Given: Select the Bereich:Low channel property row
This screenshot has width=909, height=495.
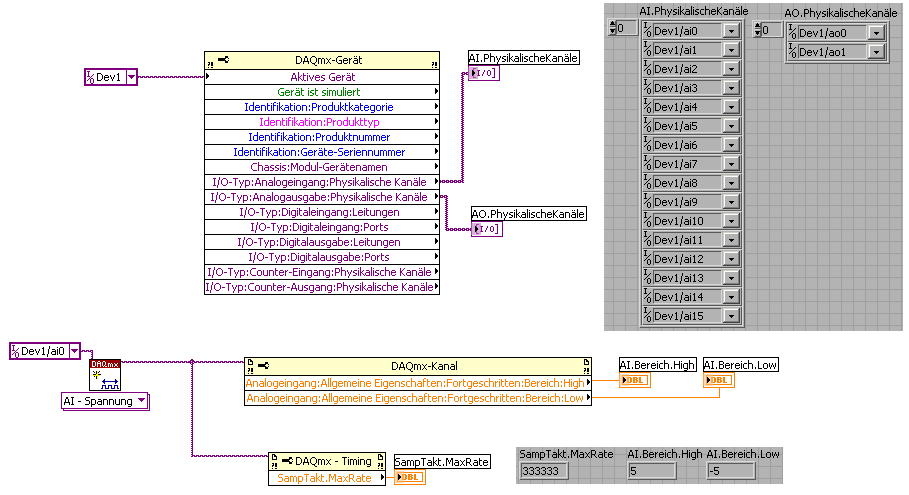Looking at the screenshot, I should 417,398.
